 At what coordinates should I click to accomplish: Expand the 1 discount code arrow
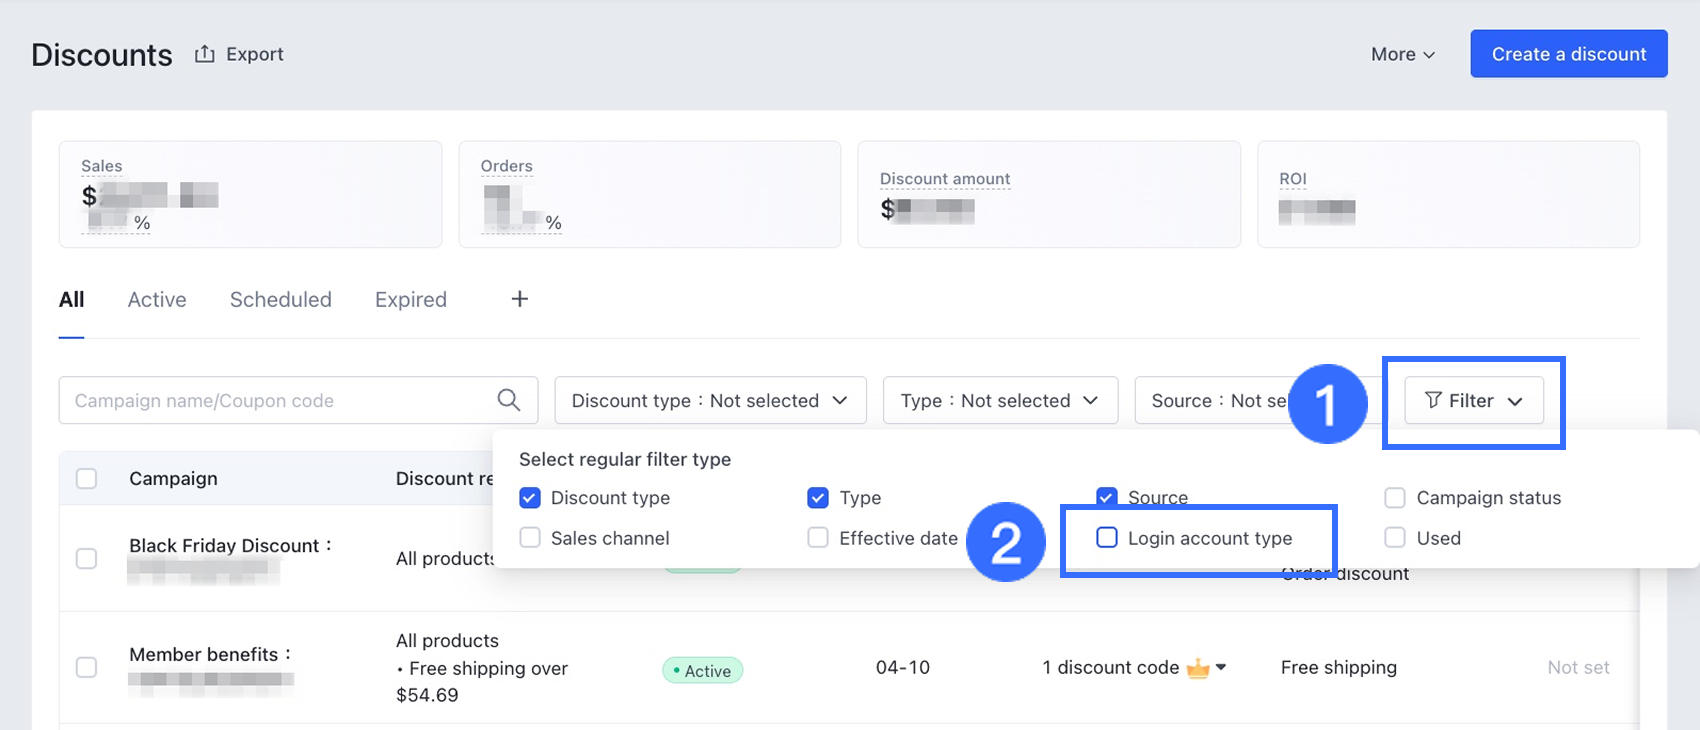pos(1221,667)
